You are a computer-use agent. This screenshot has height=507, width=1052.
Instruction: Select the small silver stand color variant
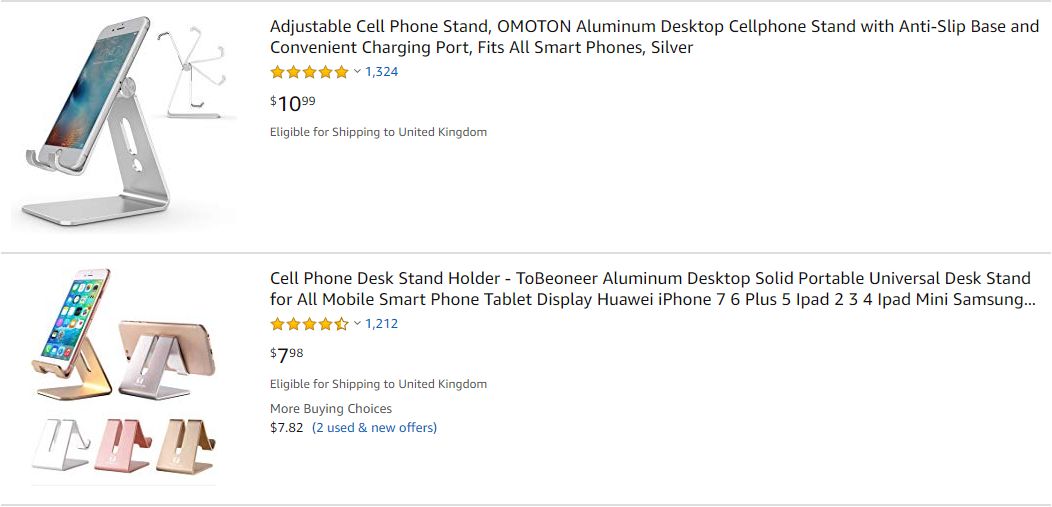(x=60, y=443)
